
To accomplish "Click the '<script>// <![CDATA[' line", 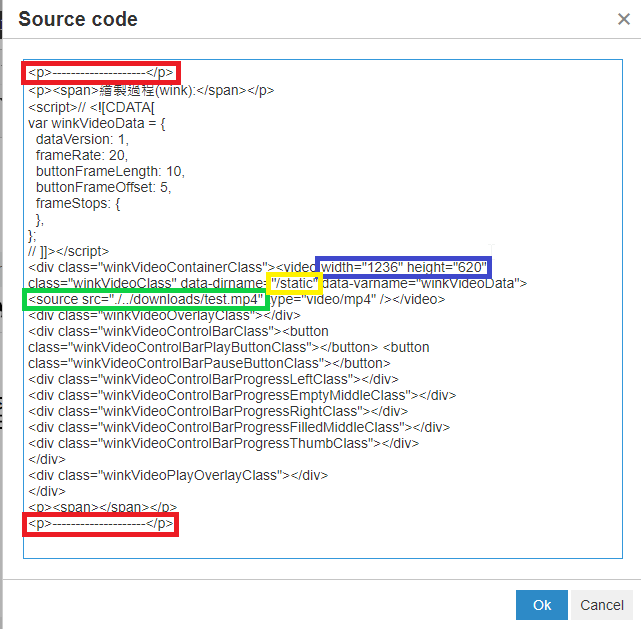I will click(x=91, y=107).
